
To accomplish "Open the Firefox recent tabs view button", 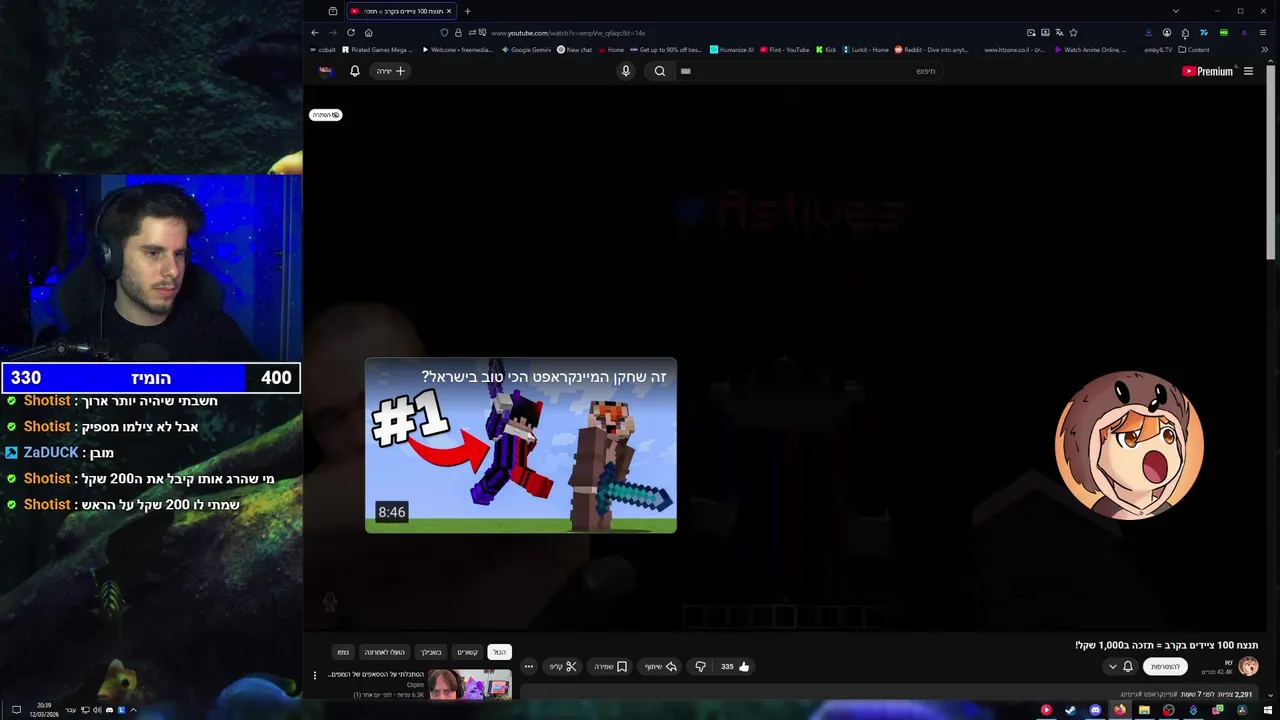I will (333, 11).
